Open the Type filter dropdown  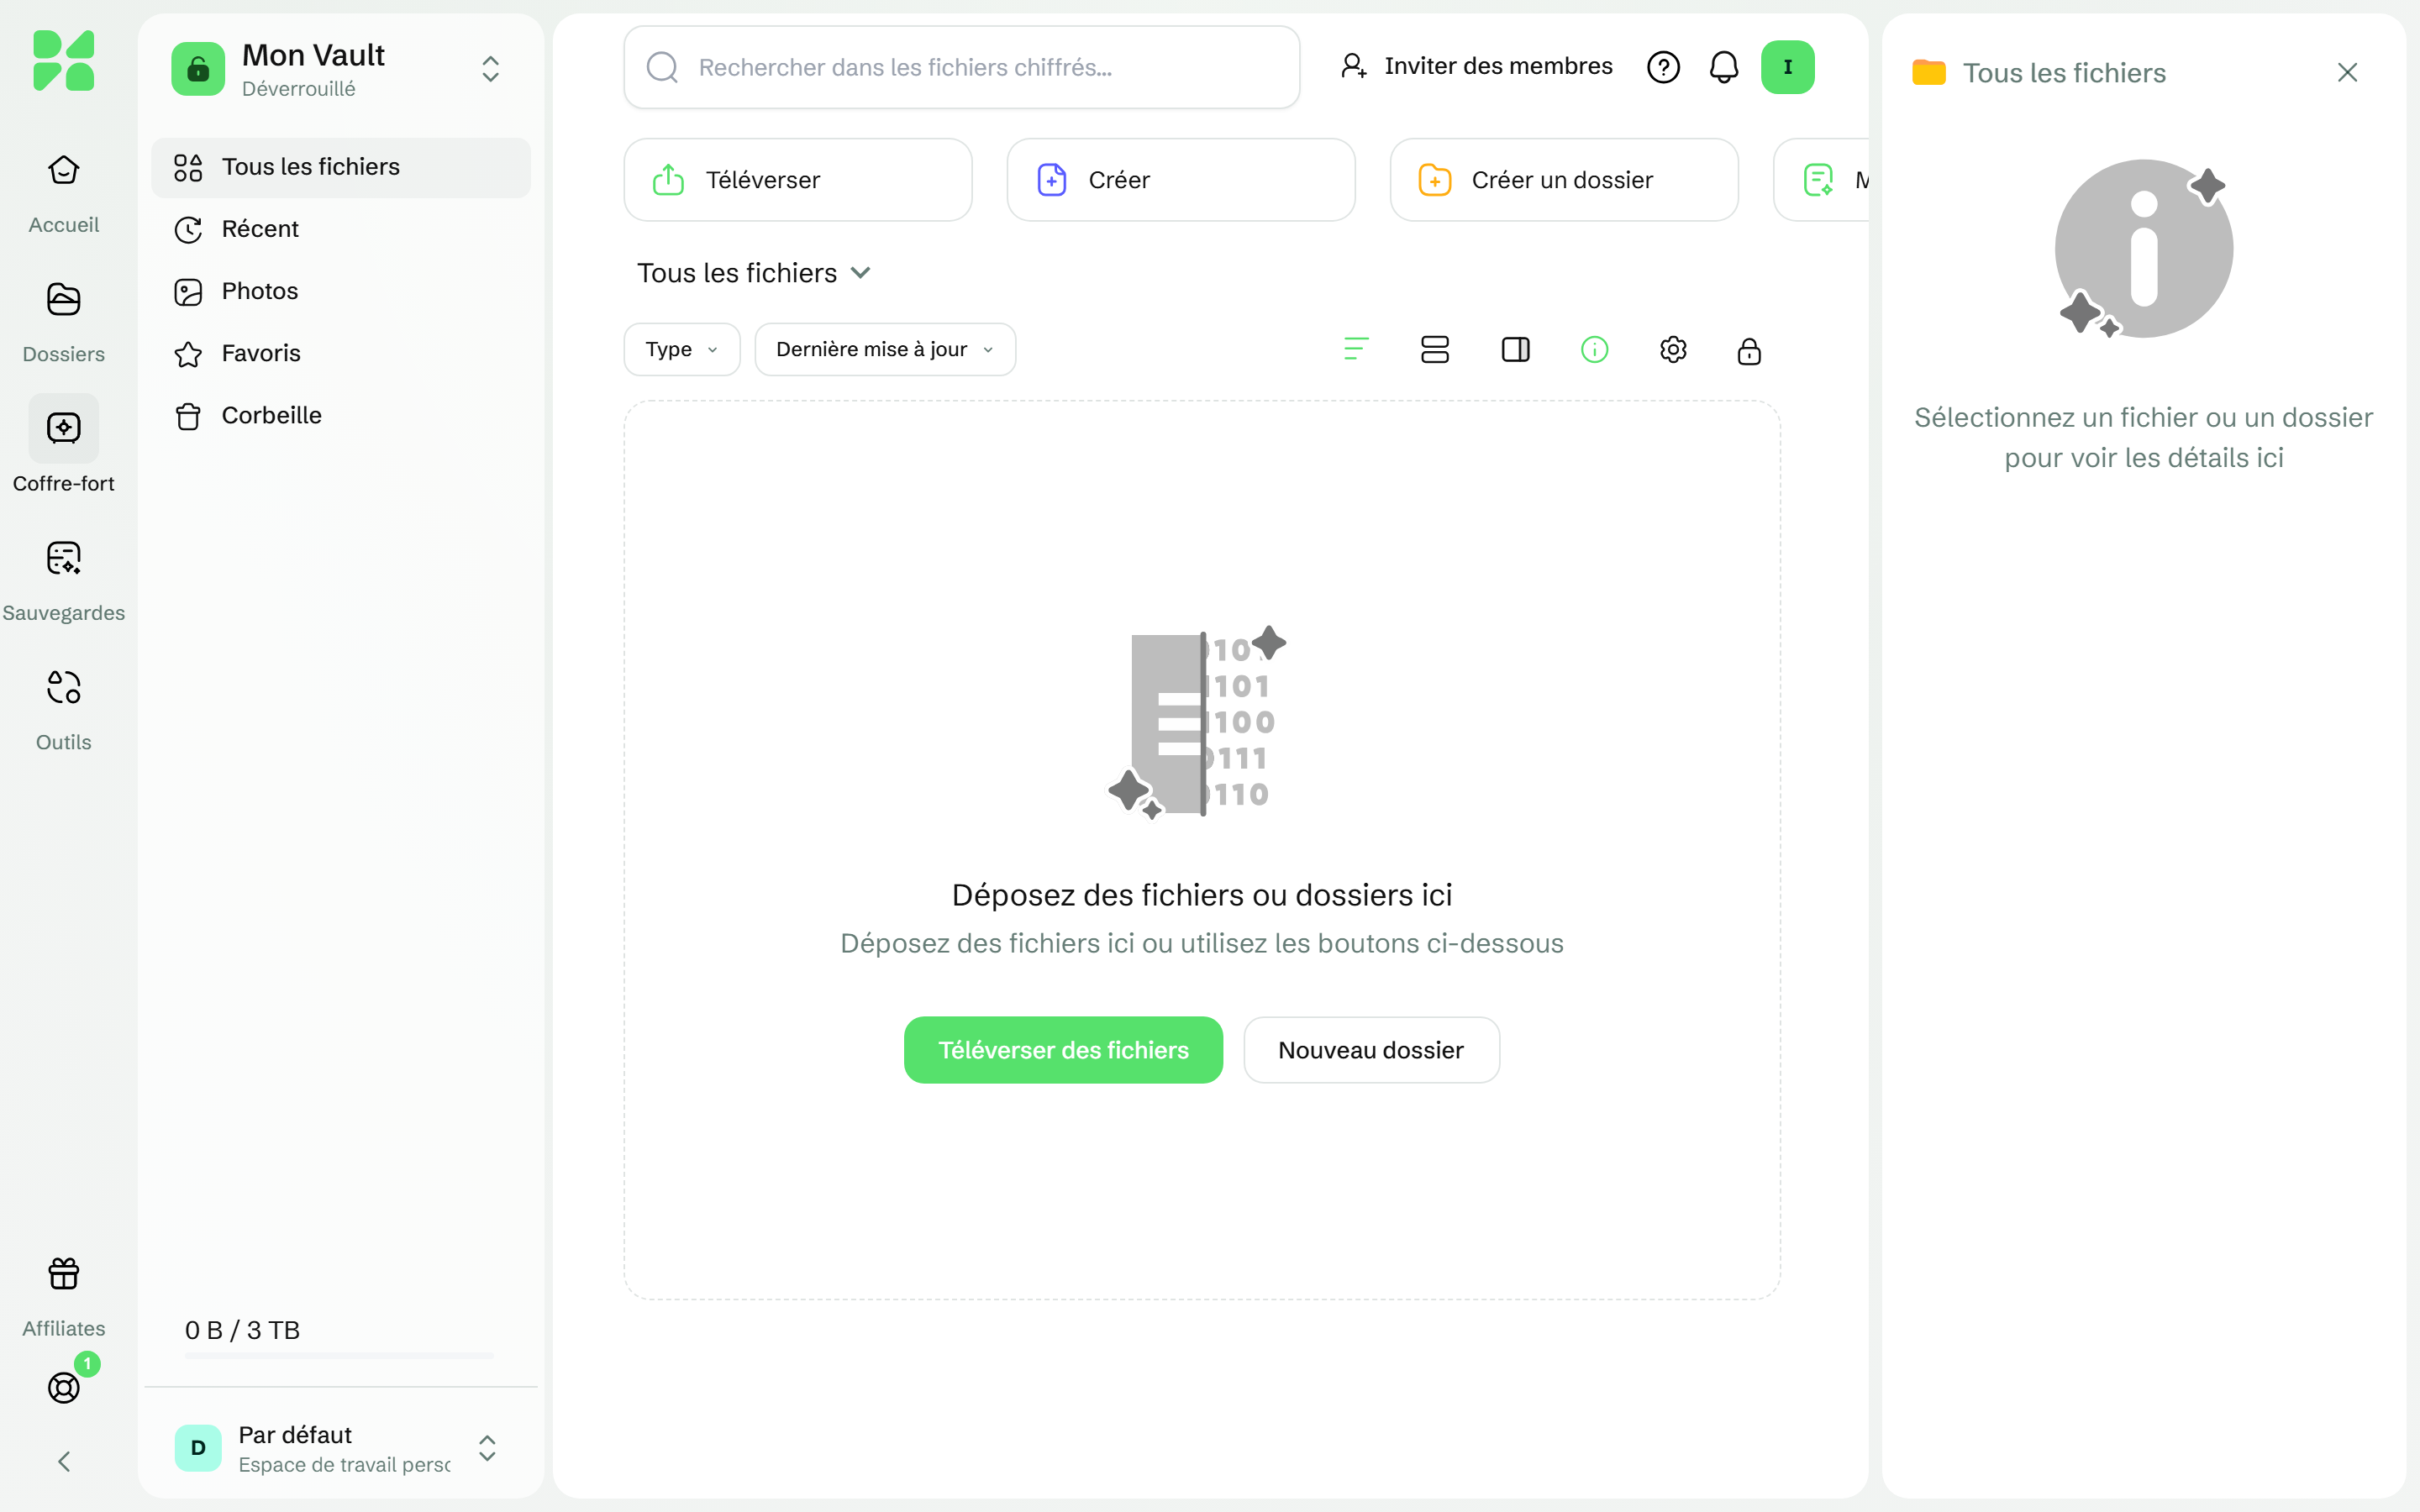(x=682, y=349)
